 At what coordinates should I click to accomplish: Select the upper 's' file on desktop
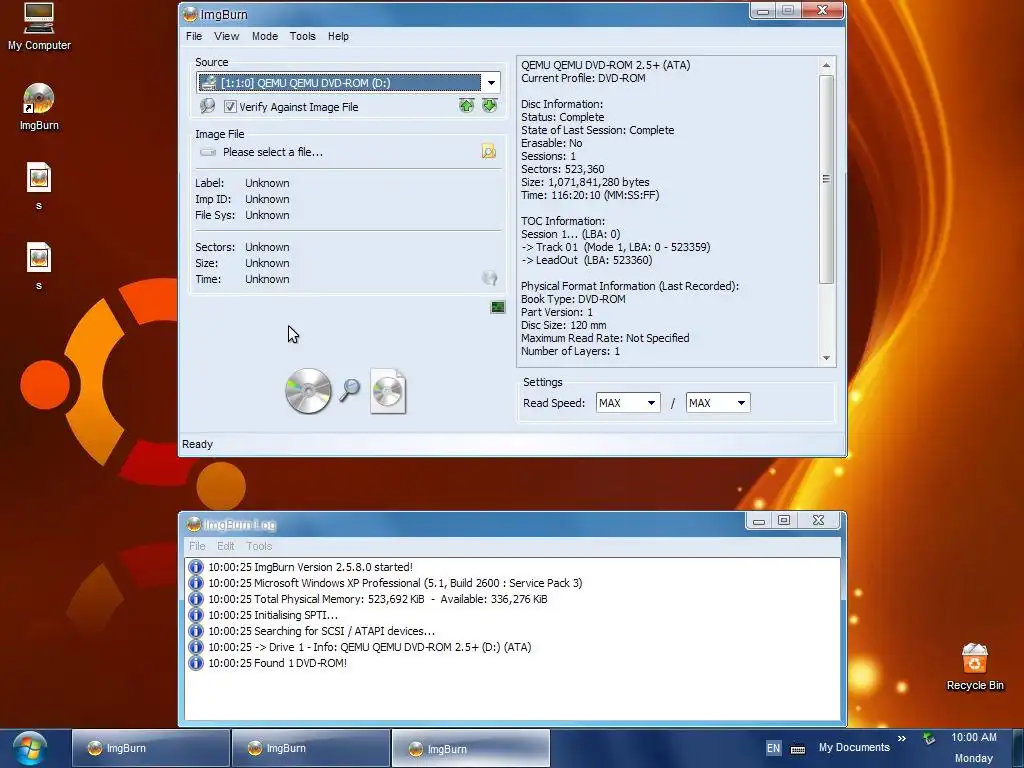39,186
